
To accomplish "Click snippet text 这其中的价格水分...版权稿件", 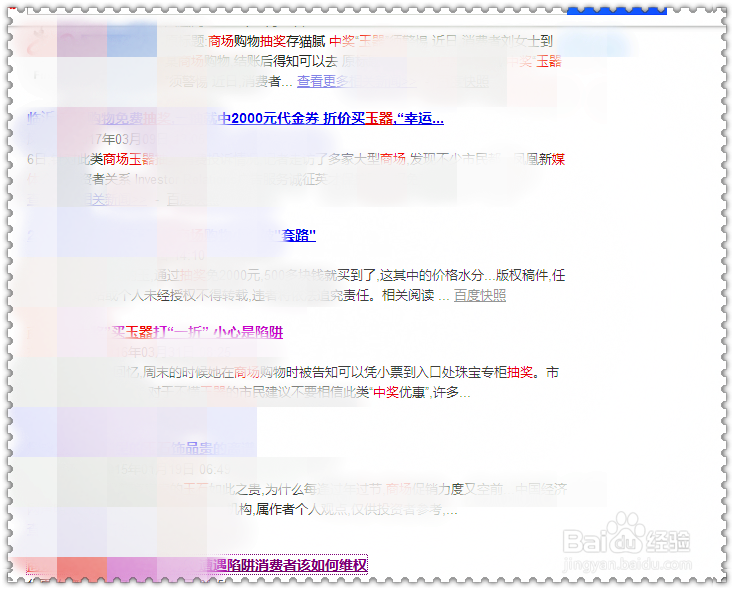I will pos(464,275).
